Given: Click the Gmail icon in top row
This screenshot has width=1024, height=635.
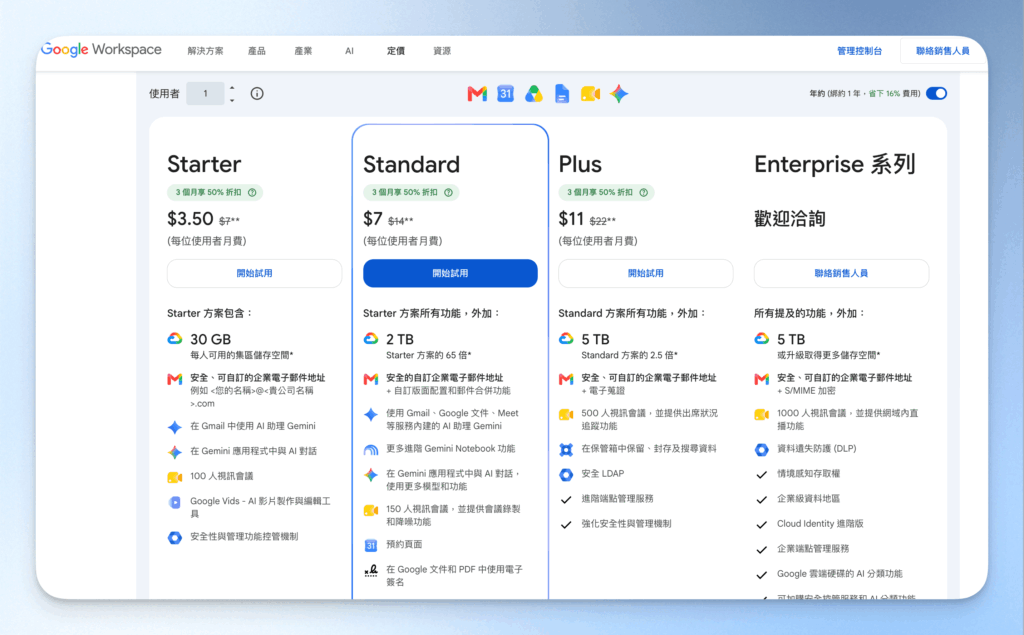Looking at the screenshot, I should click(477, 94).
